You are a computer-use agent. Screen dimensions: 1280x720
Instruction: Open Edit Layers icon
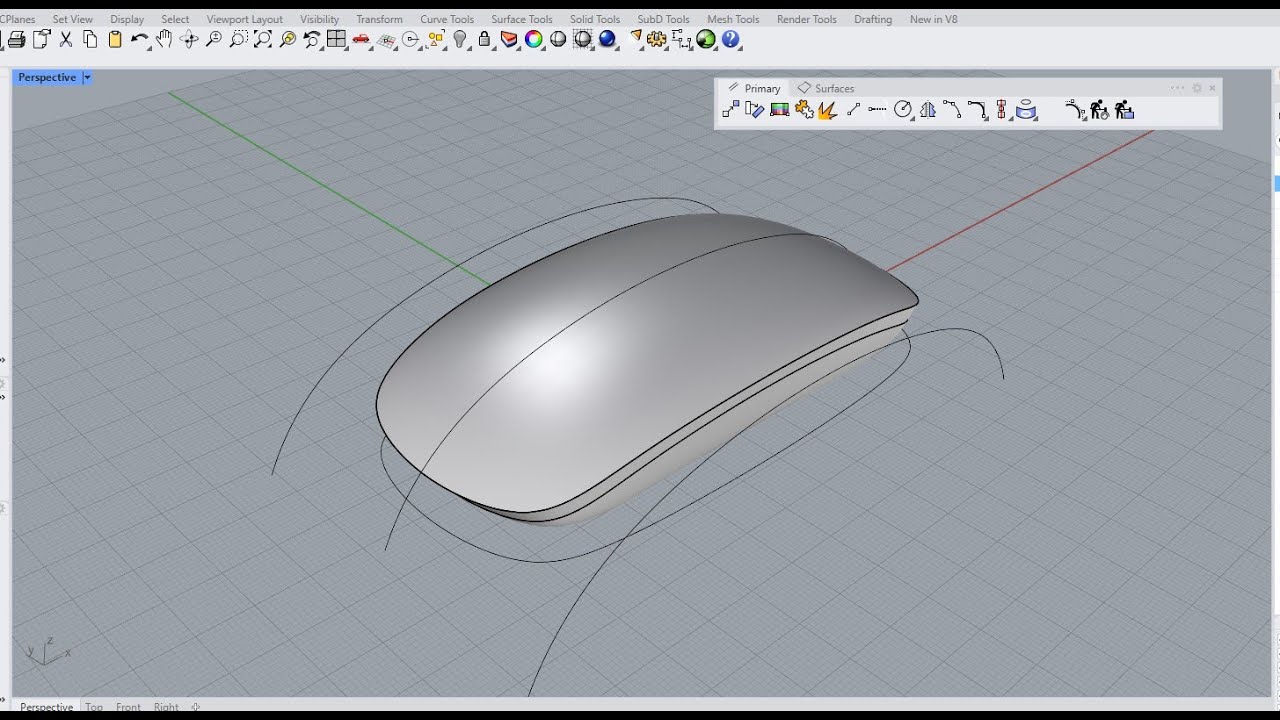coord(509,40)
